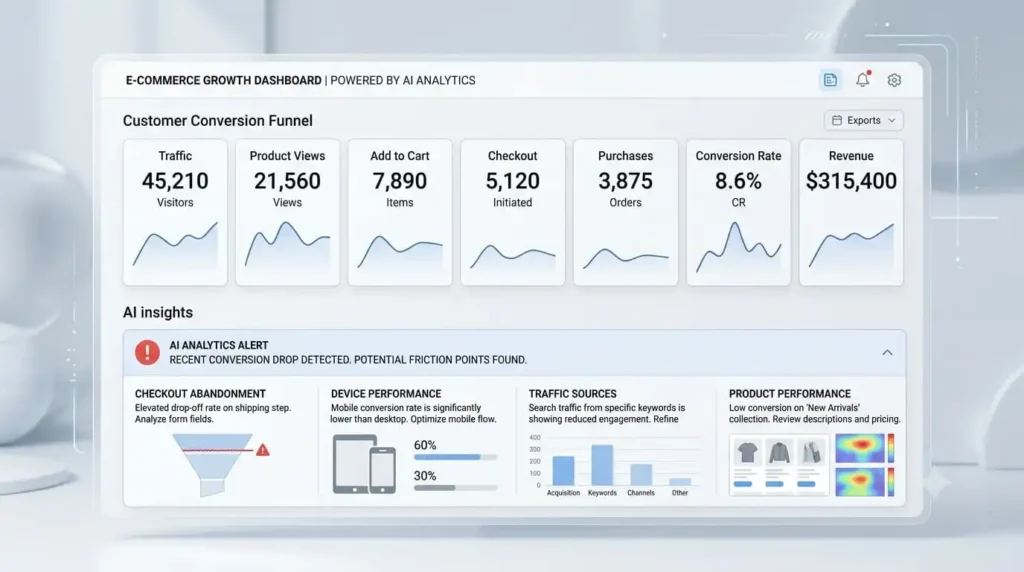Click the tablet and phone devices icon
Screen dimensions: 1024x572
pos(364,464)
